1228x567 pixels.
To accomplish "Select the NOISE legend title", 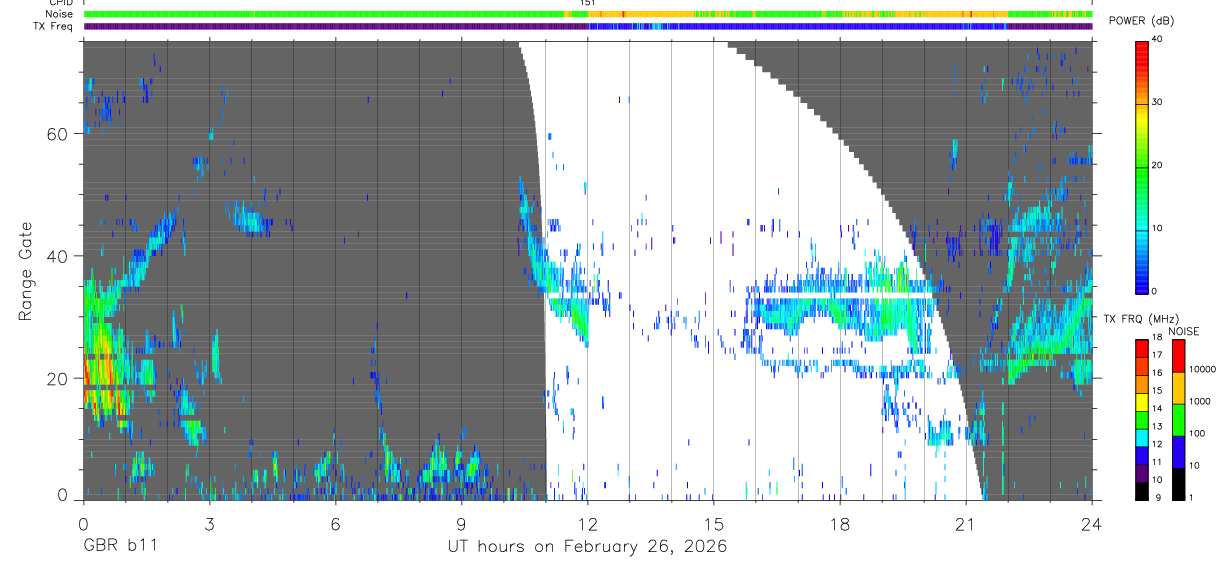I will 1184,331.
